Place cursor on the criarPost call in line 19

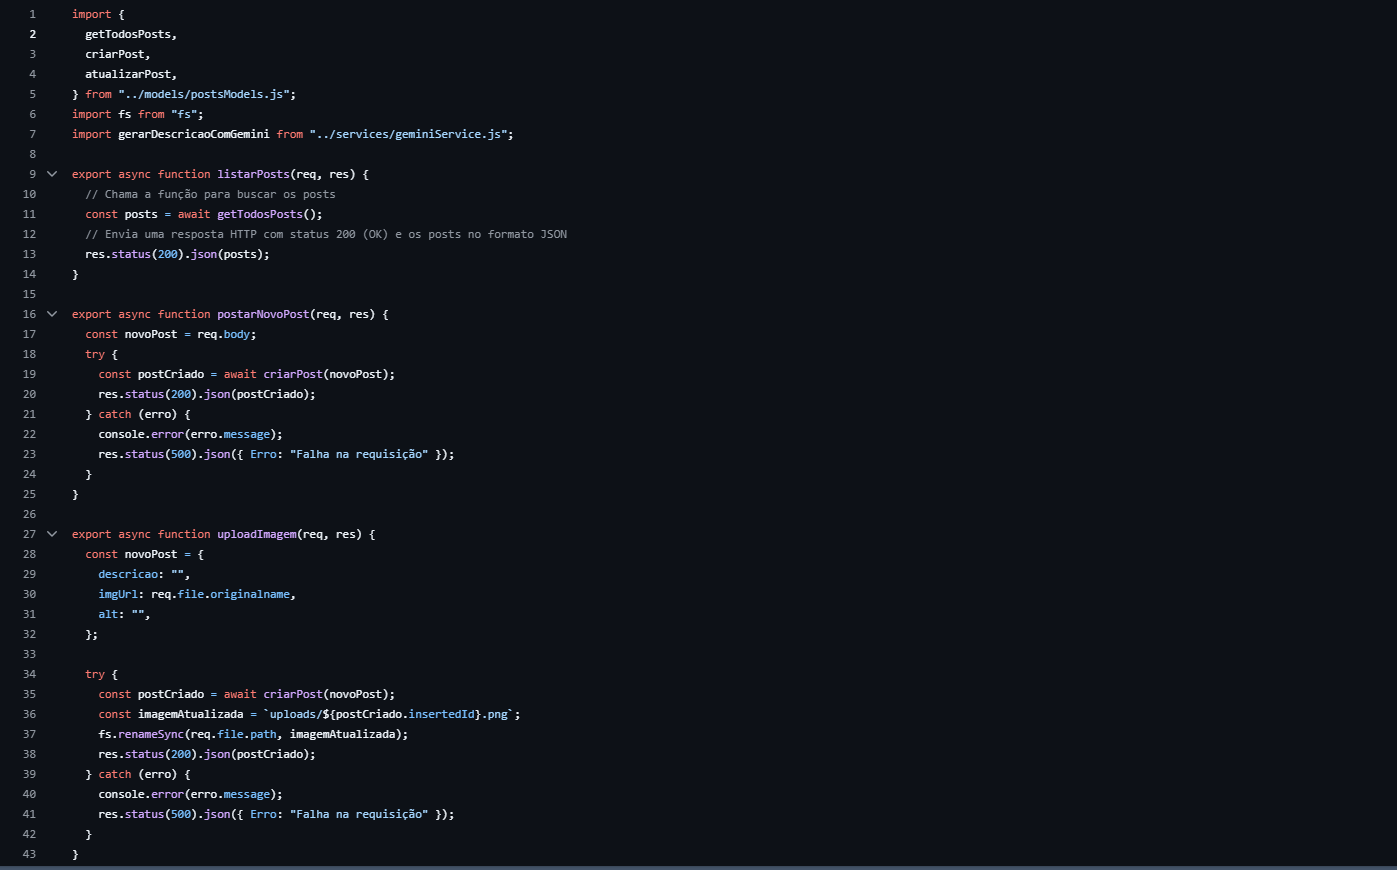point(291,373)
